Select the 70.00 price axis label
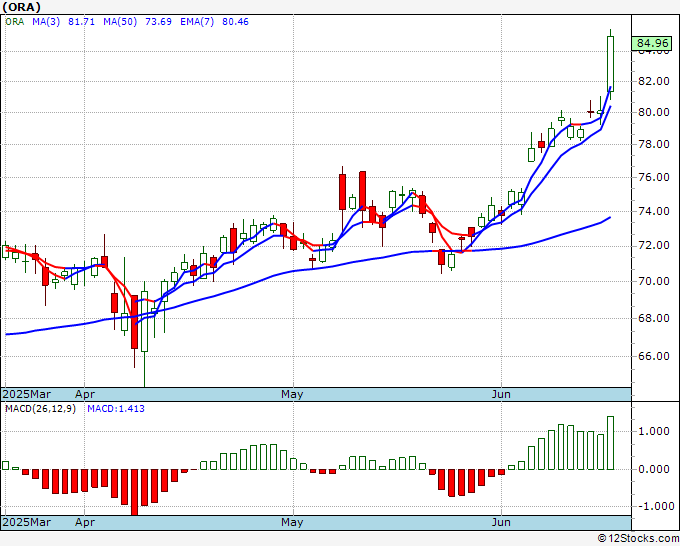The height and width of the screenshot is (546, 680). 654,281
